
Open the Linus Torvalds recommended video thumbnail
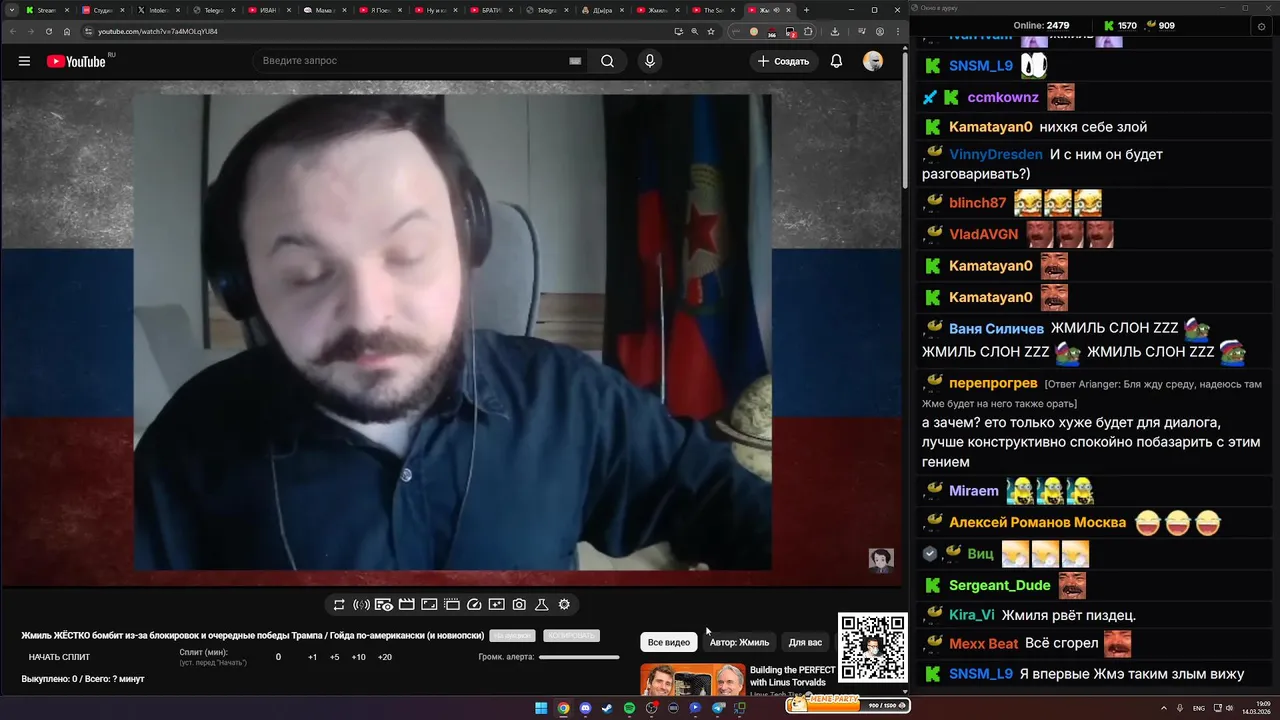coord(692,680)
